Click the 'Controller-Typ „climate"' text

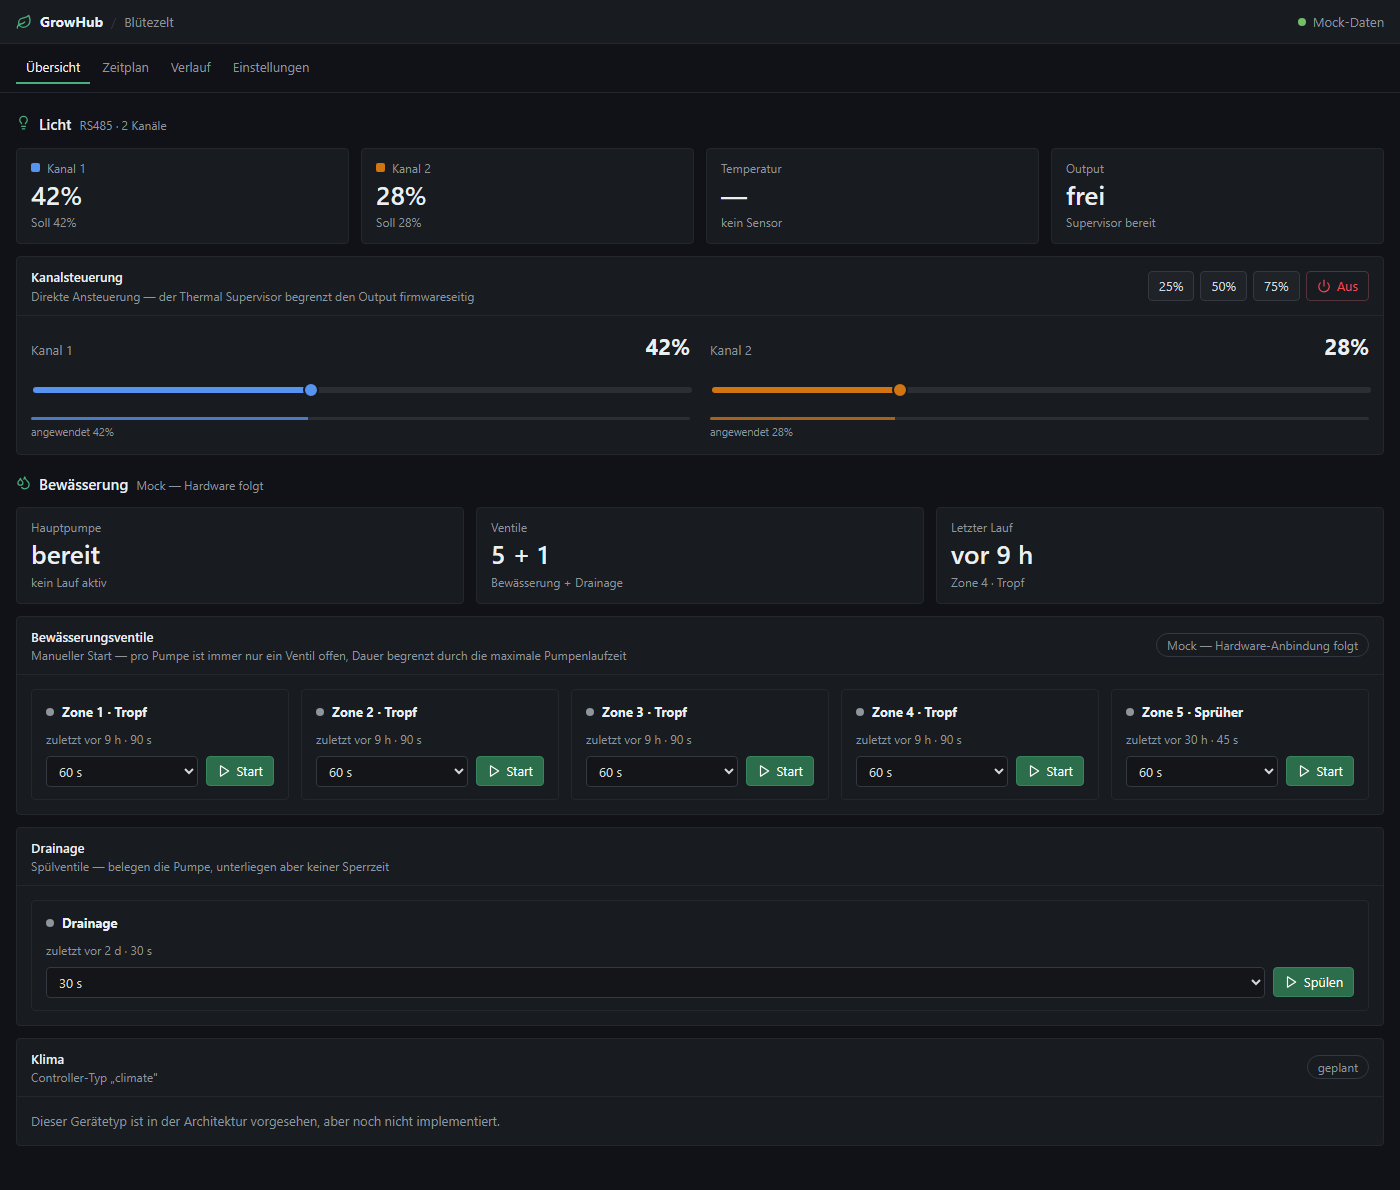tap(94, 1078)
